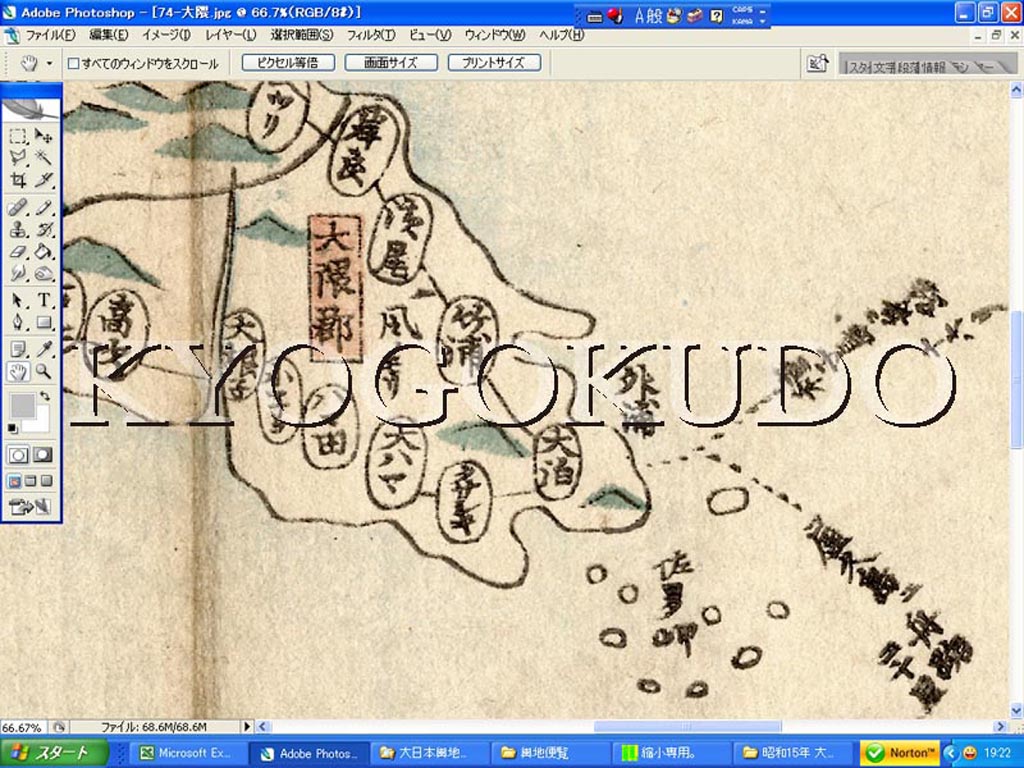Enable すべてのウィンドウをスクロール checkbox
The width and height of the screenshot is (1024, 768).
point(74,63)
